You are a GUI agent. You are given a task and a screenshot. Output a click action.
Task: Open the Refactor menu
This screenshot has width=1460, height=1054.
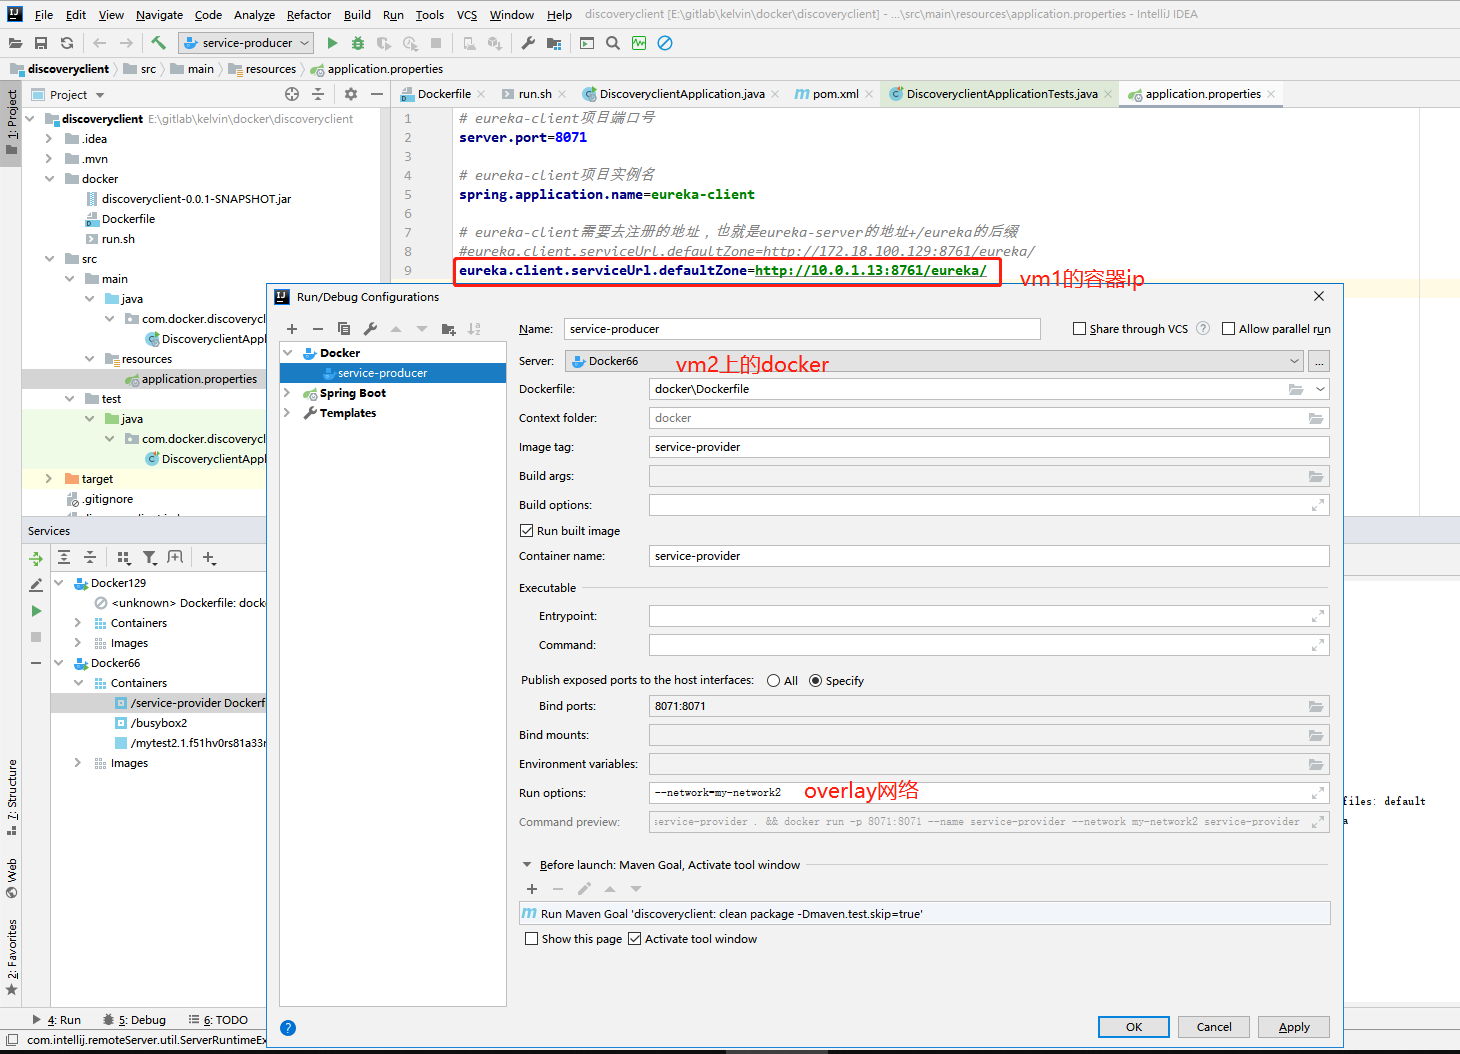308,15
